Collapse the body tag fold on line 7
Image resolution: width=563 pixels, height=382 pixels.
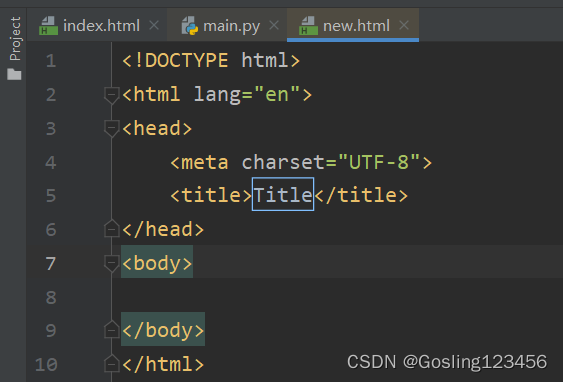point(112,263)
